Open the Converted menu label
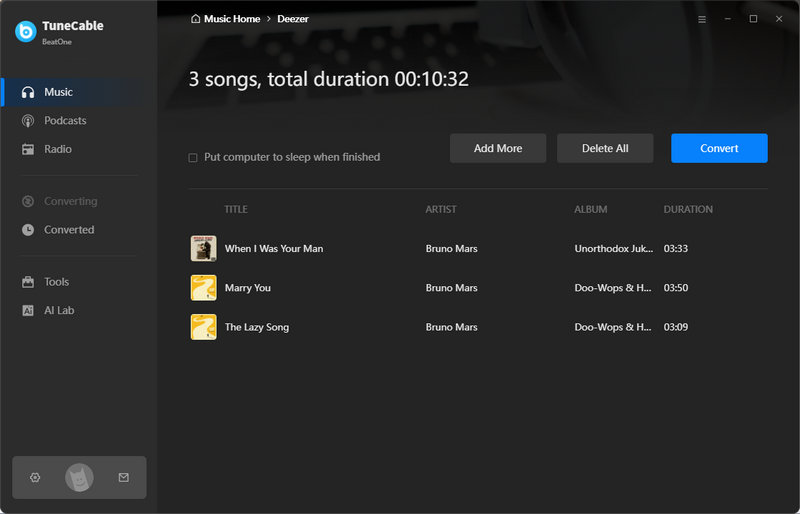 click(x=69, y=230)
